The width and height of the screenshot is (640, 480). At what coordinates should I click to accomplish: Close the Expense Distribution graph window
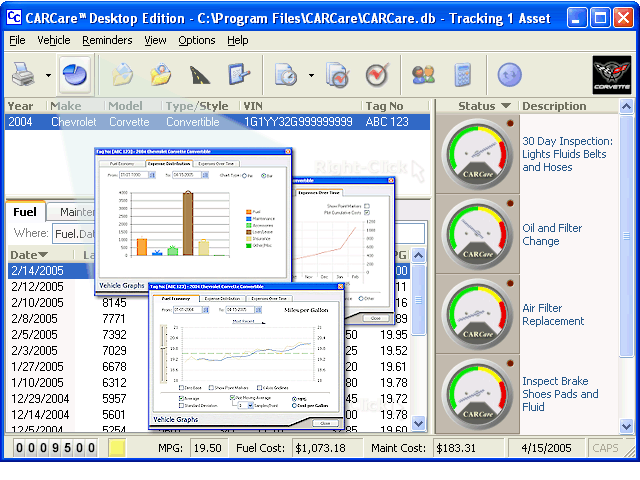[x=288, y=151]
